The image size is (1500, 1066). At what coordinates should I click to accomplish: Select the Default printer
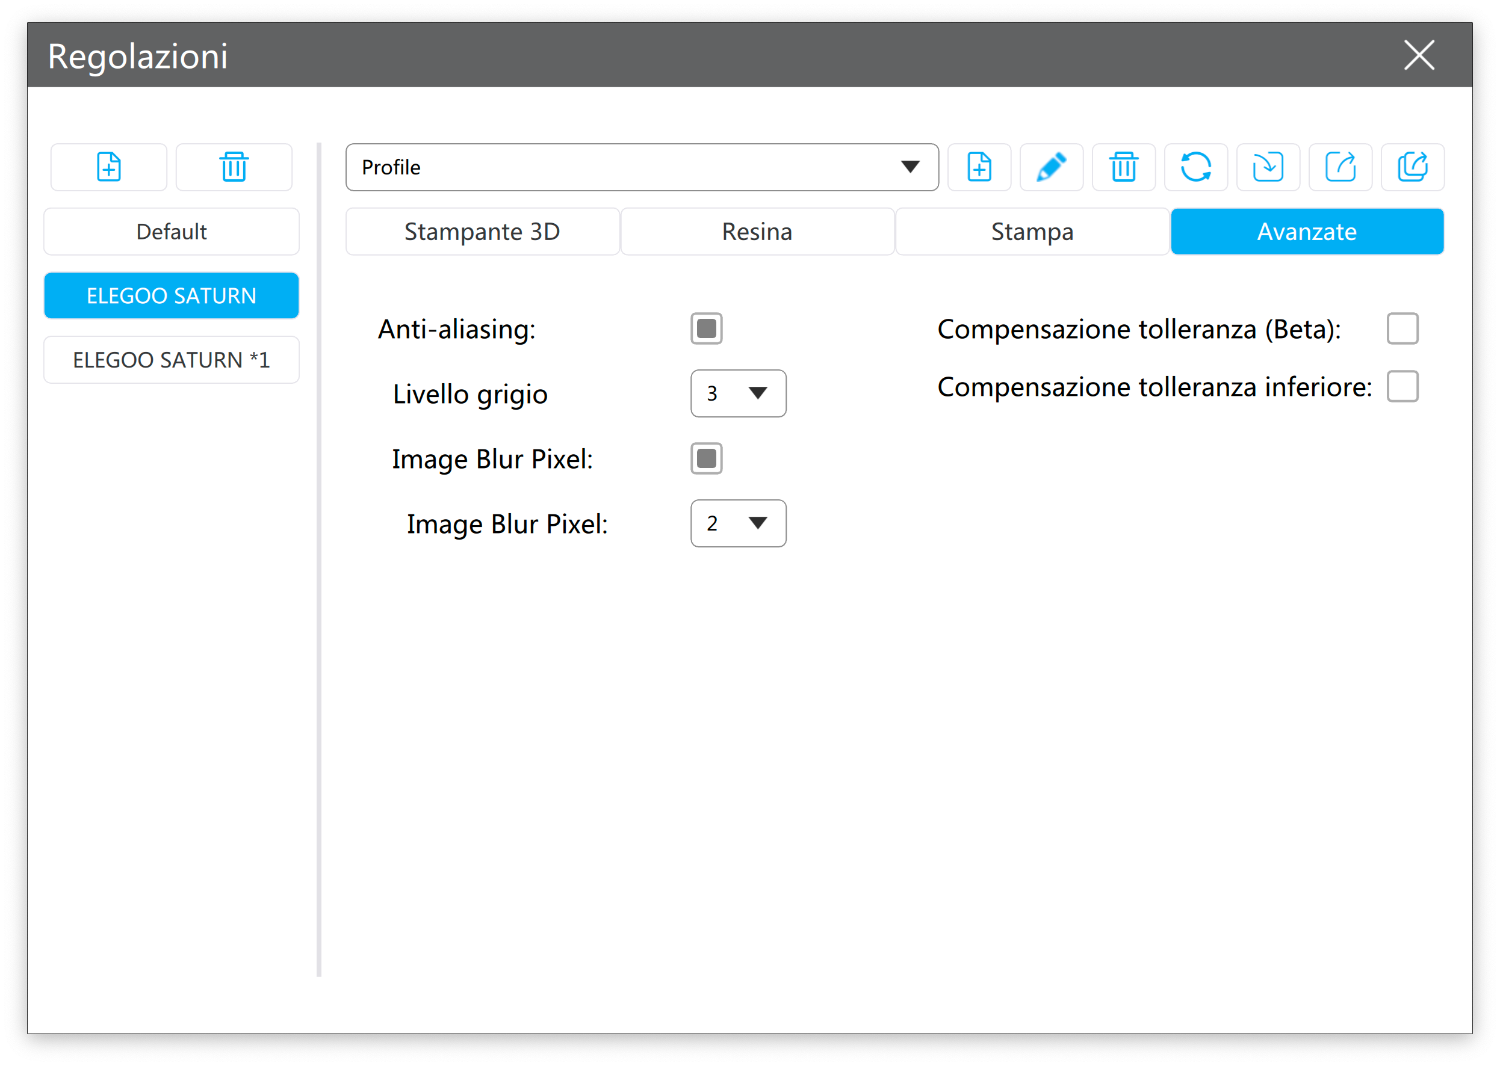[x=171, y=232]
